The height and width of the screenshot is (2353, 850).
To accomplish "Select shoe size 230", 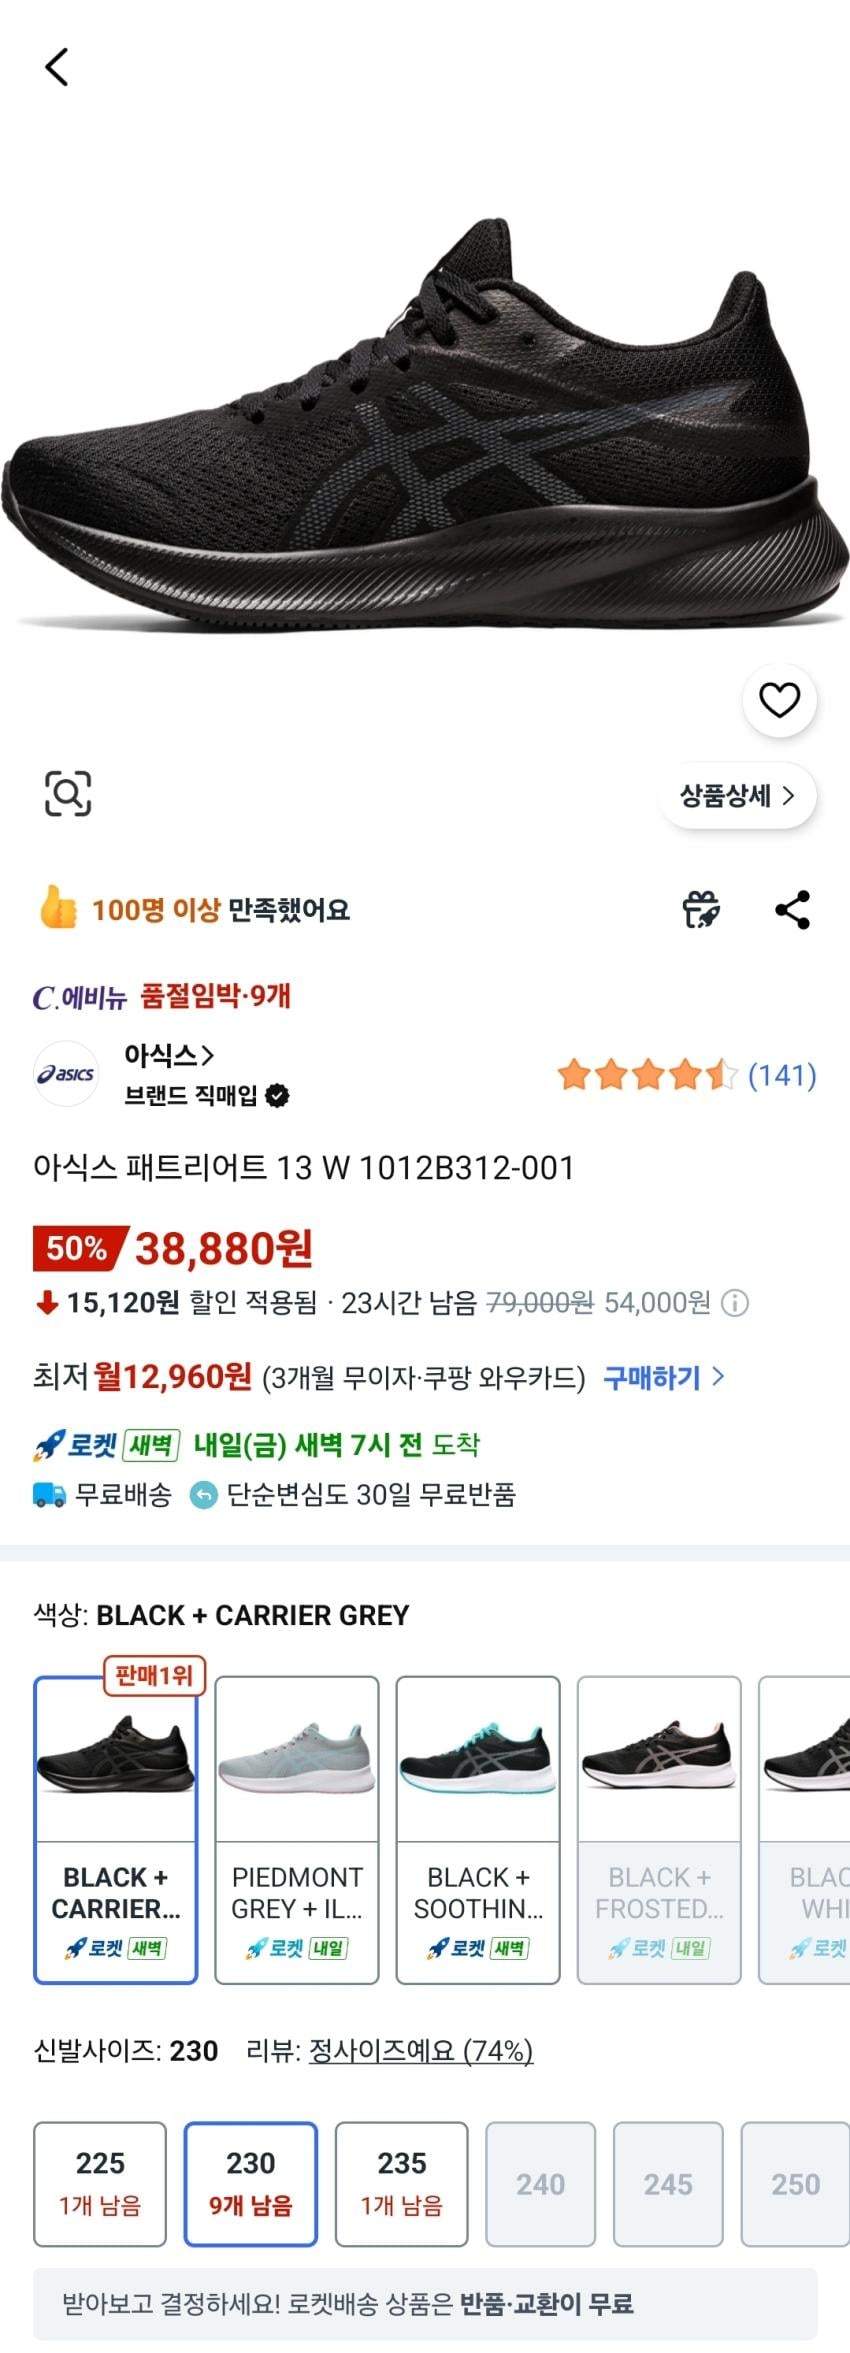I will [250, 2184].
